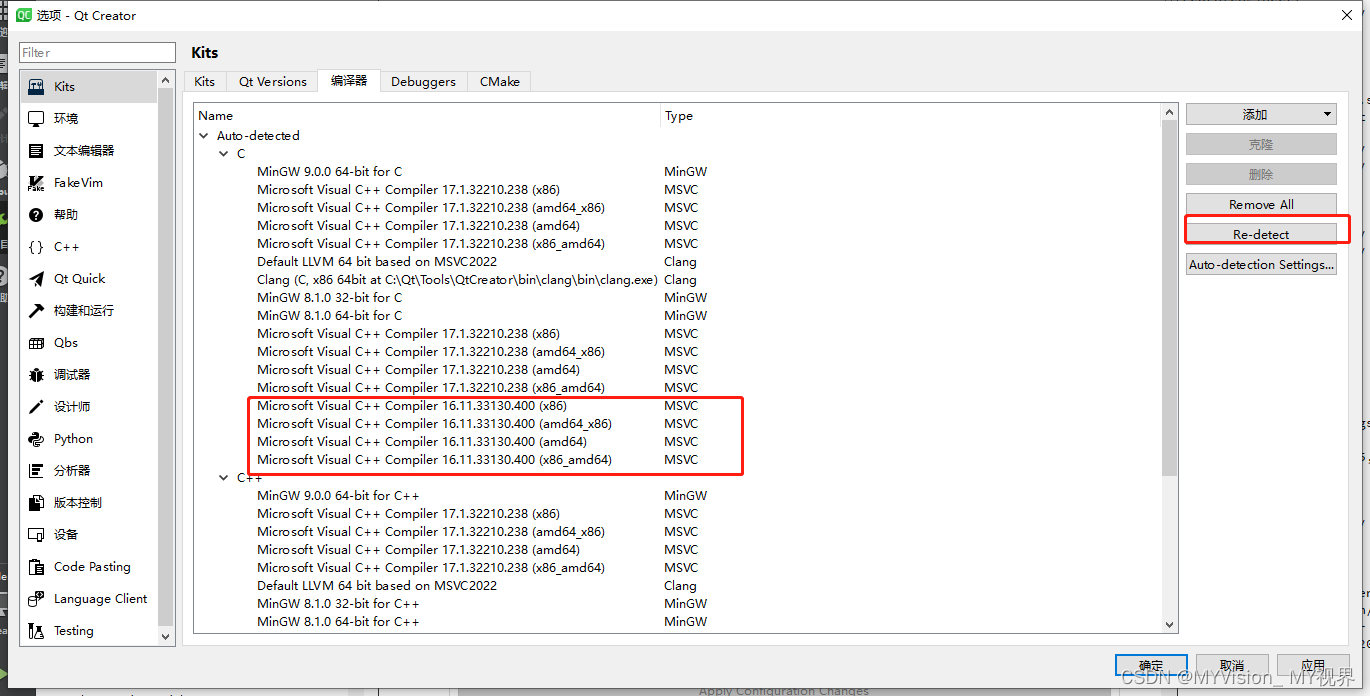Open the 版本控制 category icon
This screenshot has width=1370, height=696.
tap(36, 503)
